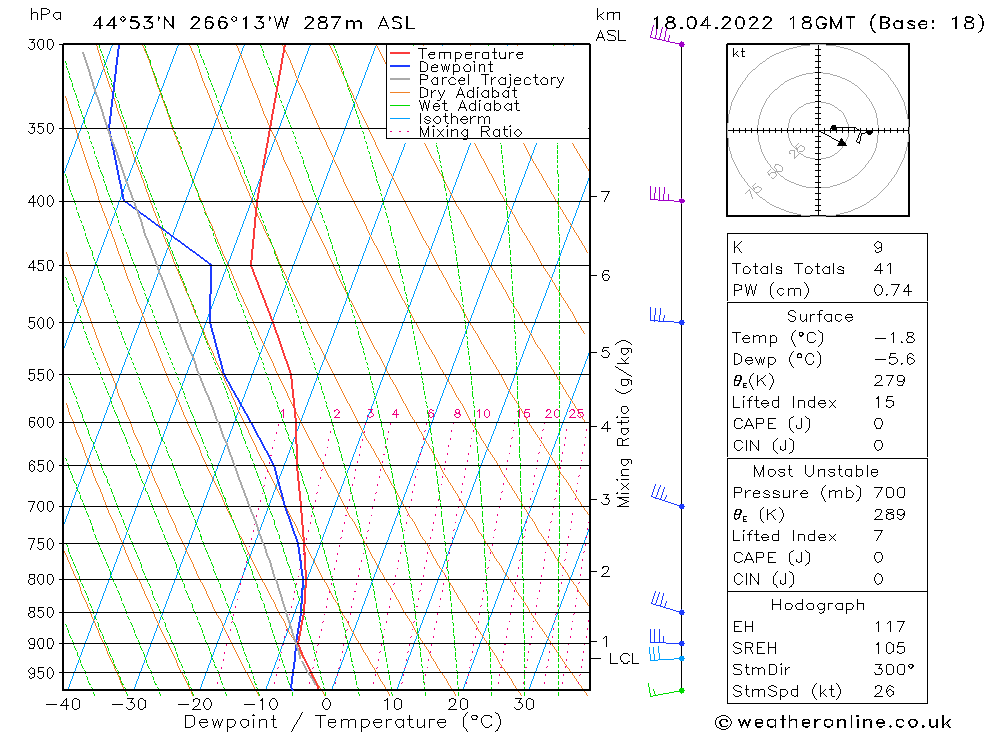Screen dimensions: 1000x733
Task: Click the 'Surface' section heading
Action: point(820,316)
